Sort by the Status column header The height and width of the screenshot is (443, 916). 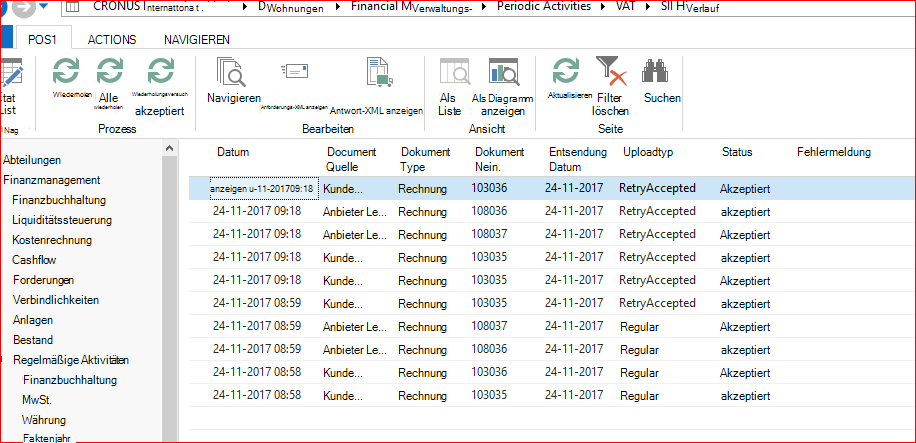[x=737, y=152]
